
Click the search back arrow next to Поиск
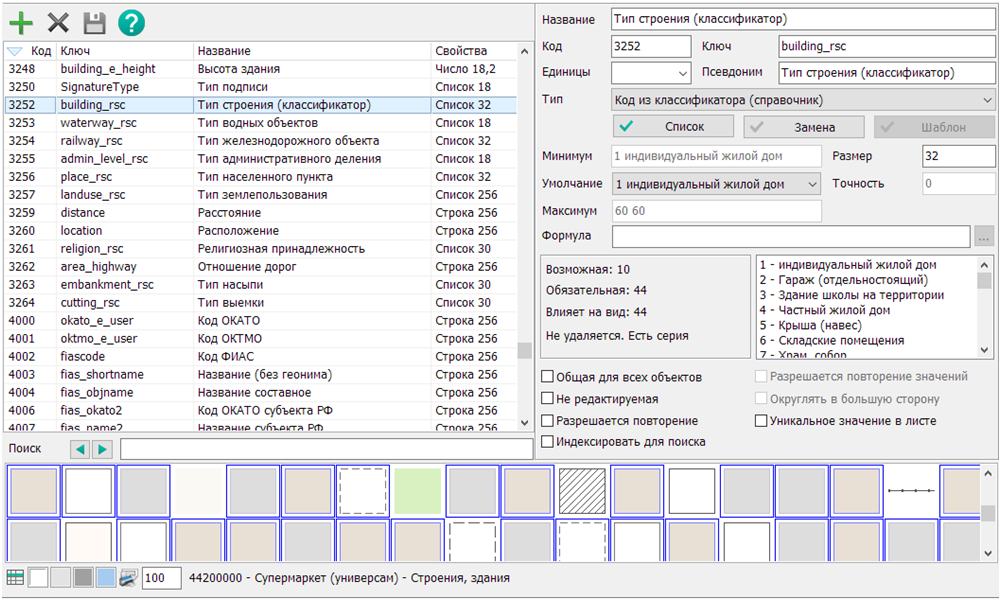pyautogui.click(x=78, y=448)
